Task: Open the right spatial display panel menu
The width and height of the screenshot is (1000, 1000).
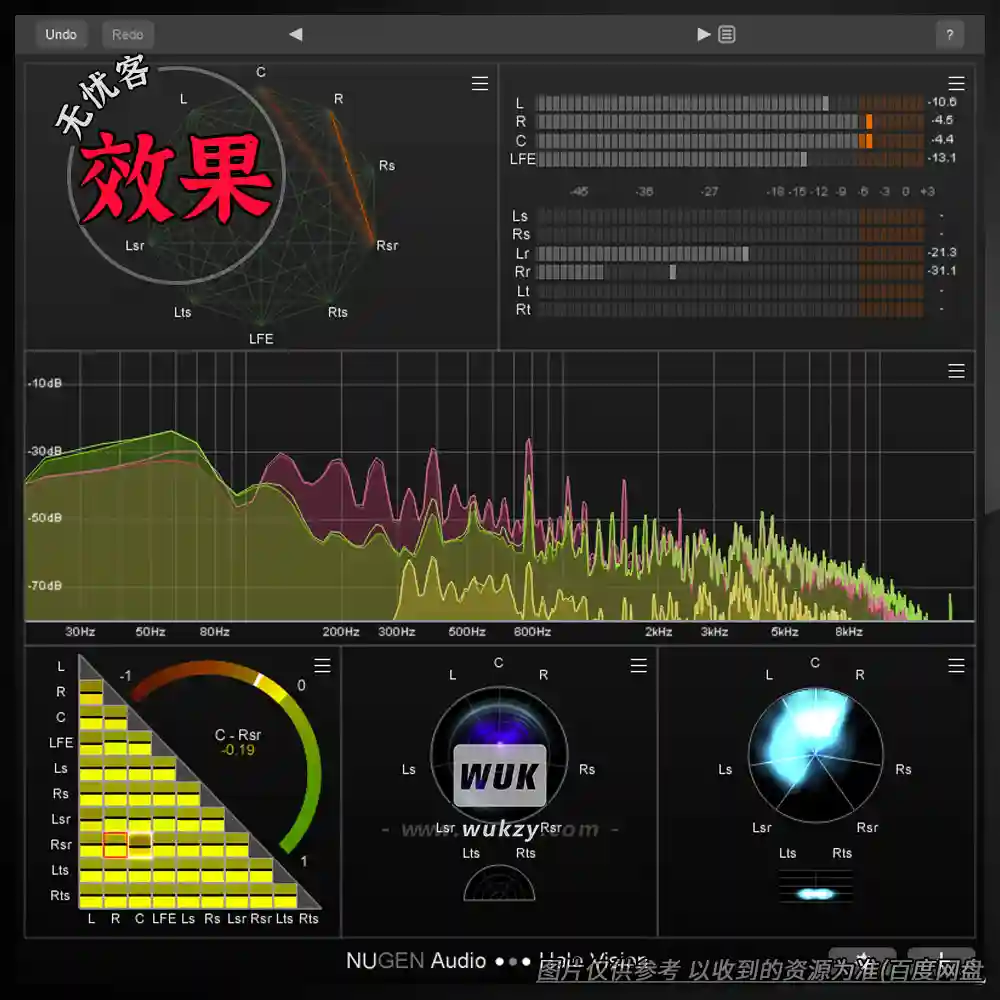Action: click(x=956, y=664)
